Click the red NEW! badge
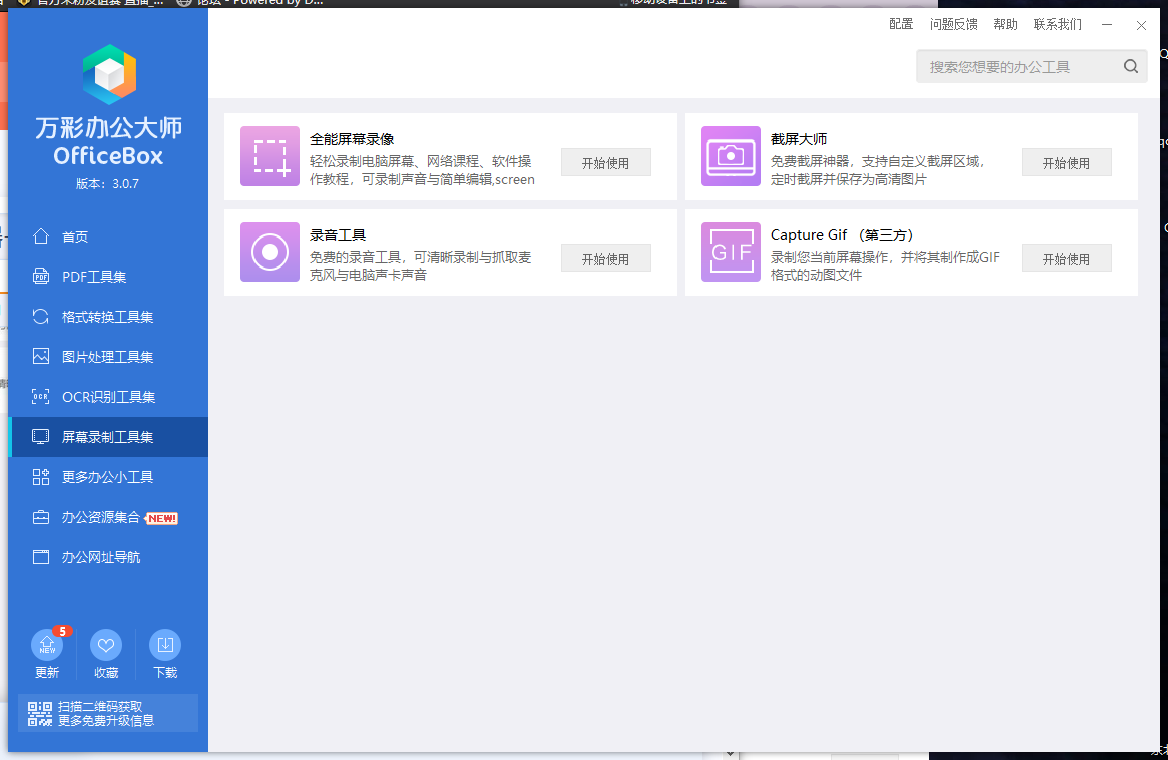The width and height of the screenshot is (1168, 760). [162, 519]
